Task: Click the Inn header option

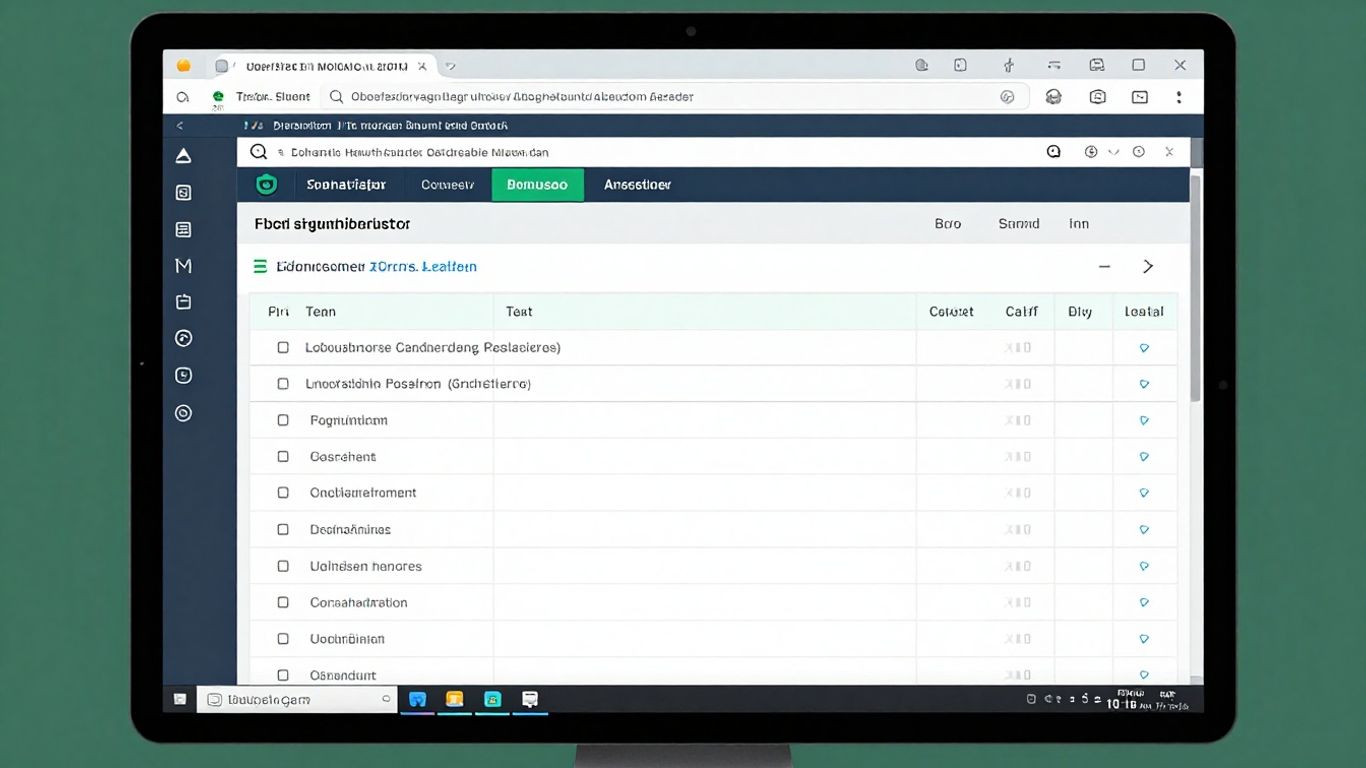Action: point(1078,224)
